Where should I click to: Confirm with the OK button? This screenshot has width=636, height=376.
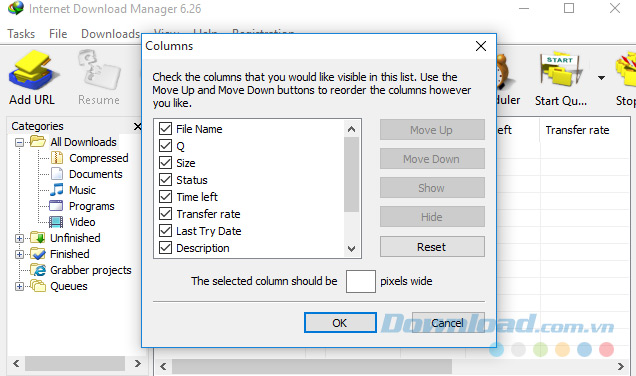pyautogui.click(x=340, y=323)
